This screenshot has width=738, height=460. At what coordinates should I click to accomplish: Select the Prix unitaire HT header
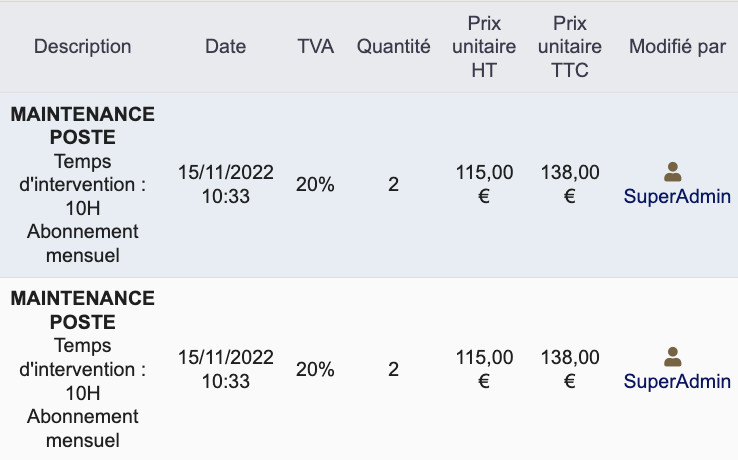click(x=484, y=47)
